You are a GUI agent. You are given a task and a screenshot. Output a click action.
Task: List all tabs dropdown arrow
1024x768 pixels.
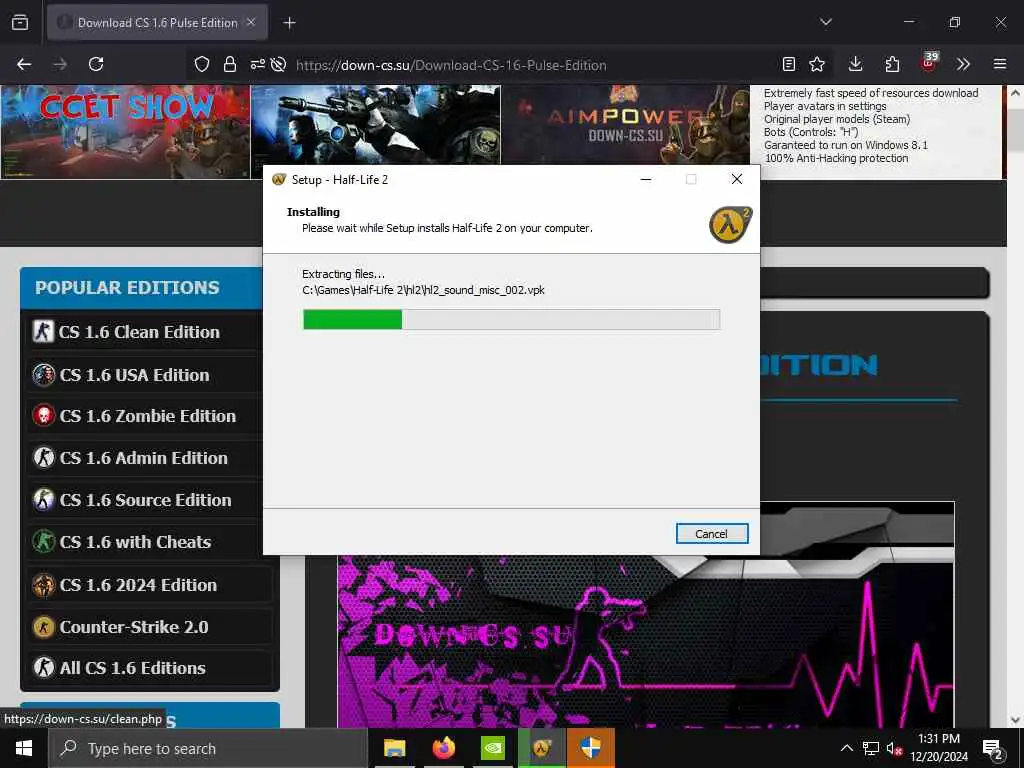click(826, 22)
